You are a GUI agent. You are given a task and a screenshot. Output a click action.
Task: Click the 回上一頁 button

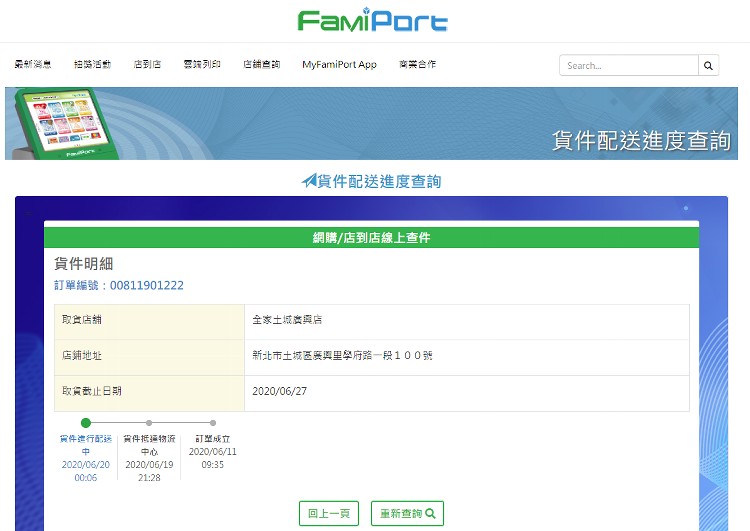click(329, 513)
